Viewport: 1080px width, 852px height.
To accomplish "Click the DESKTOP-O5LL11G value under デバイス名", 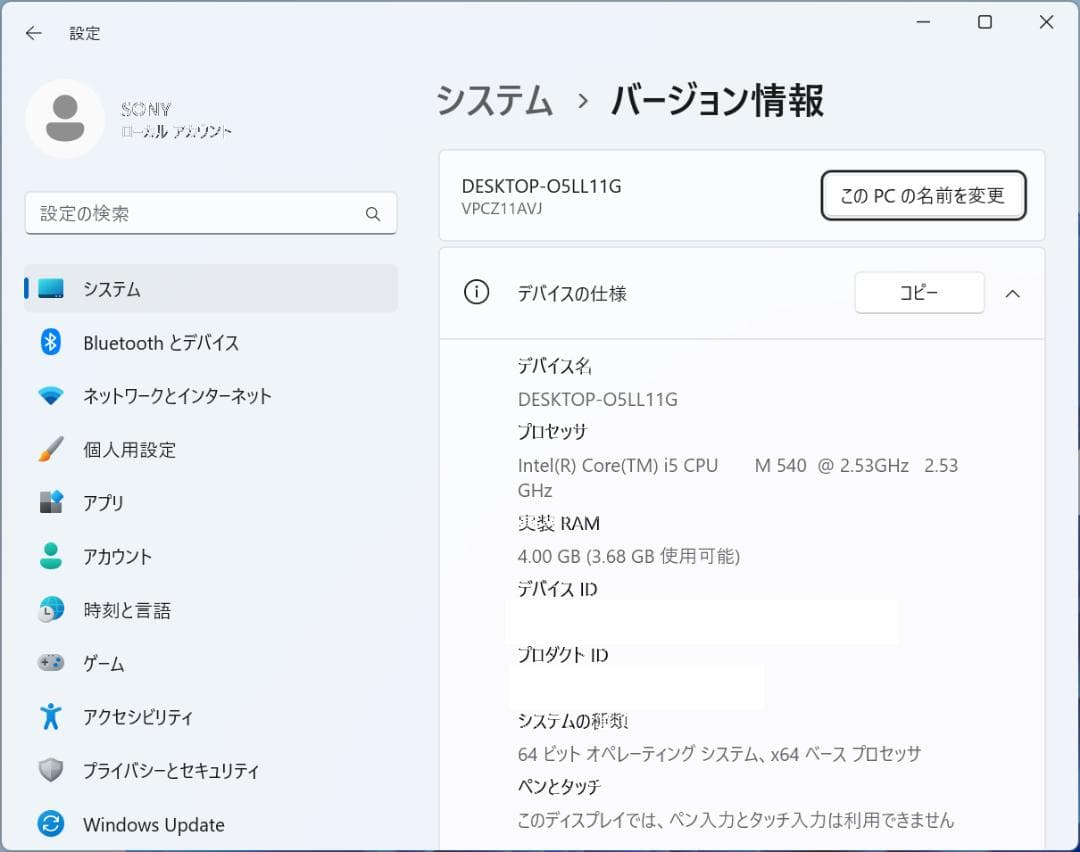I will tap(597, 399).
